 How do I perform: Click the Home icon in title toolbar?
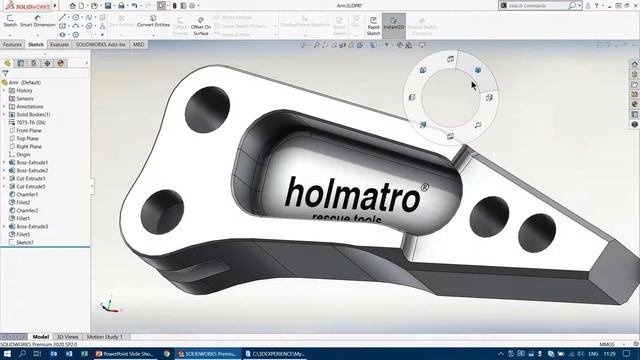(x=72, y=6)
